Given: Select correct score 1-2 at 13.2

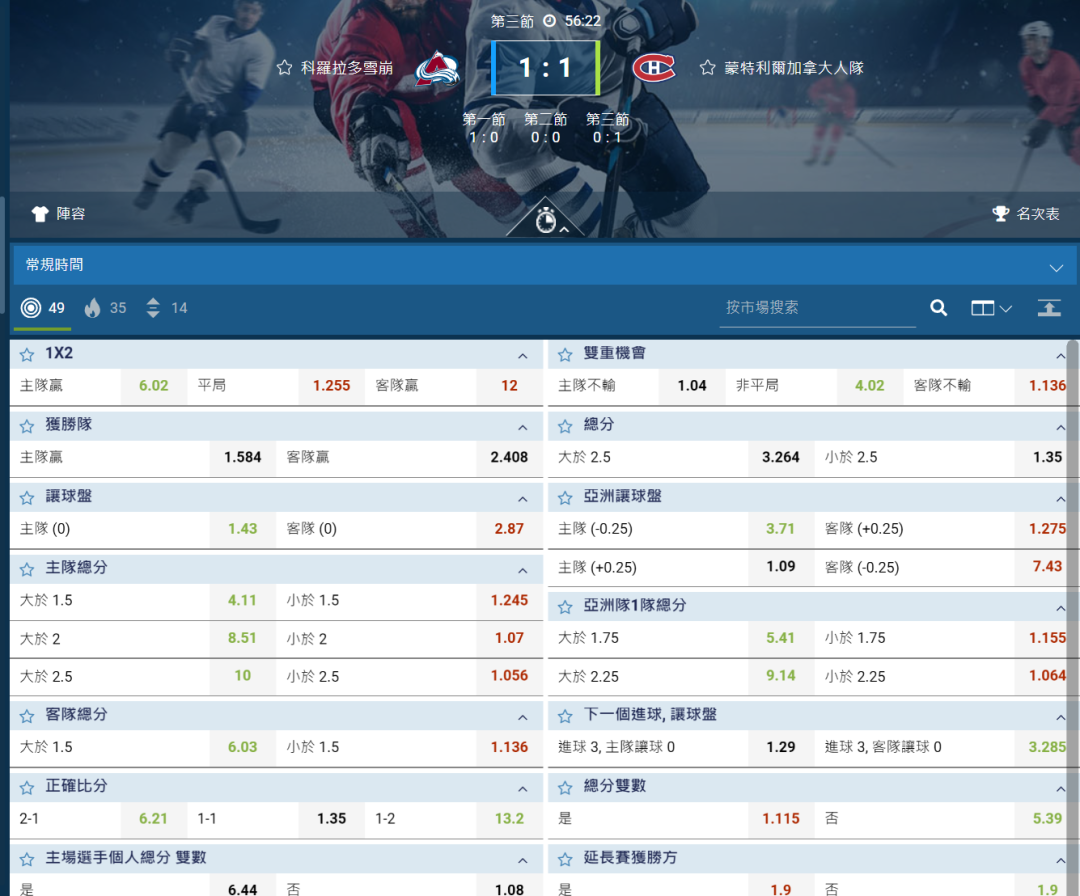Looking at the screenshot, I should click(509, 819).
